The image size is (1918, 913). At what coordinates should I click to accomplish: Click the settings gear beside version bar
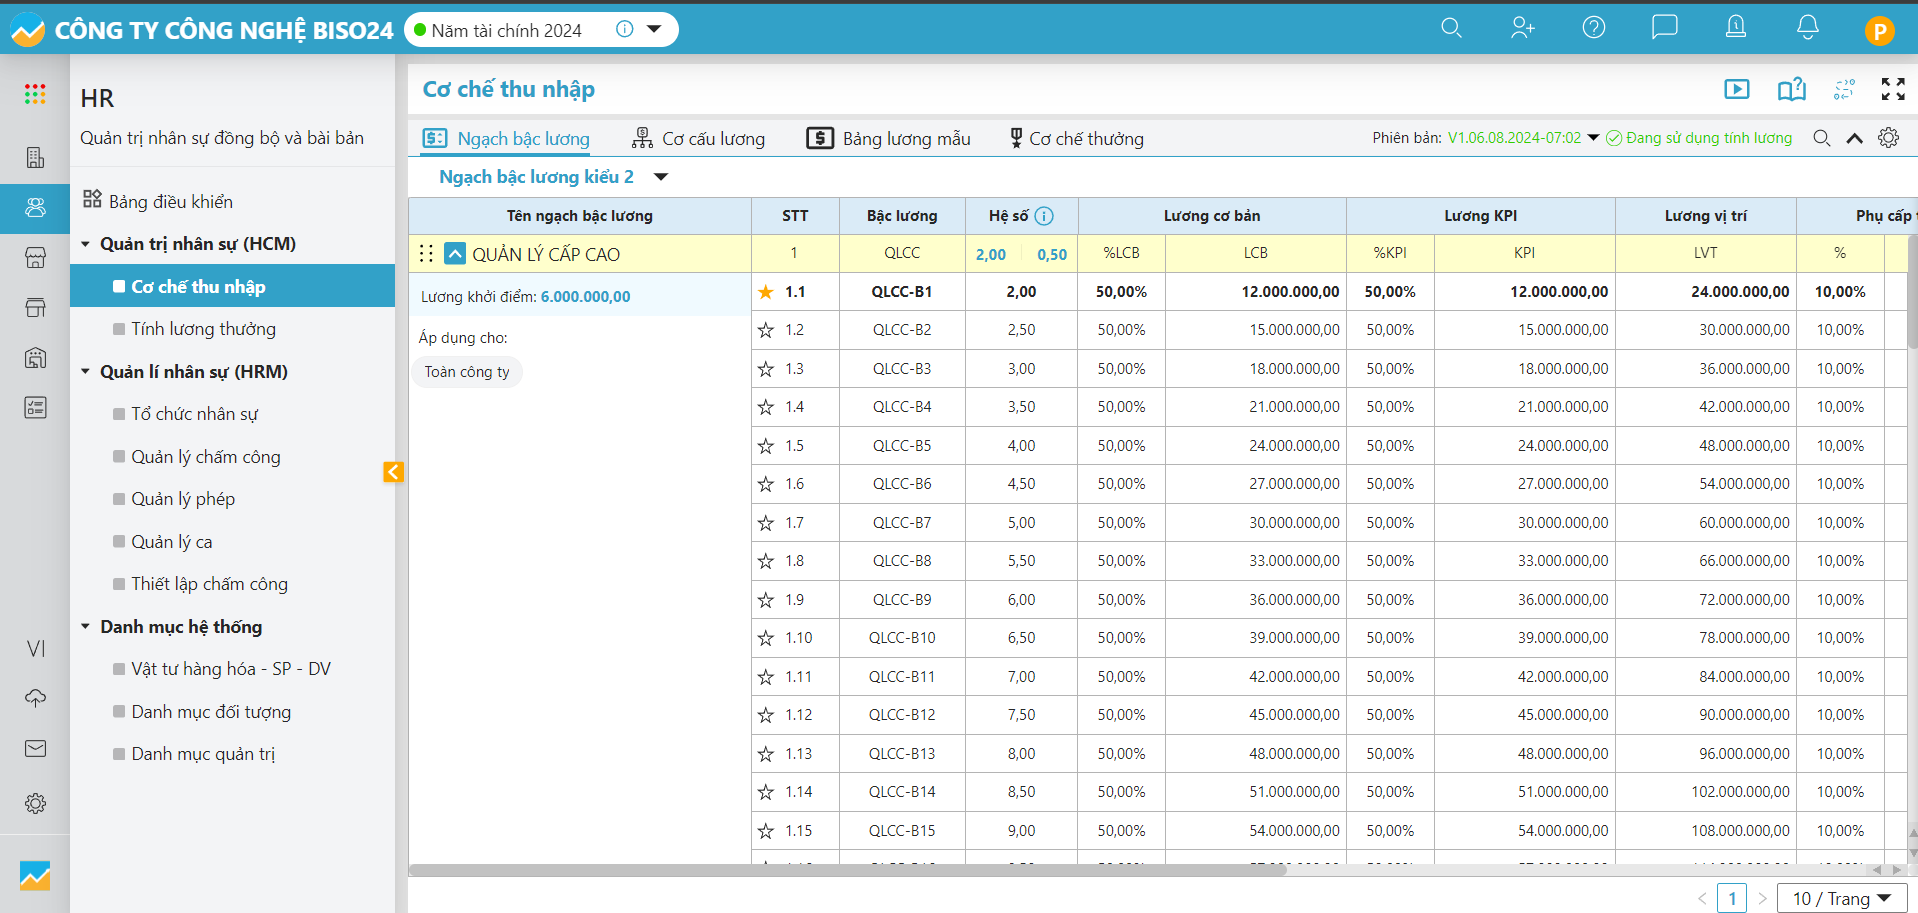click(1888, 138)
